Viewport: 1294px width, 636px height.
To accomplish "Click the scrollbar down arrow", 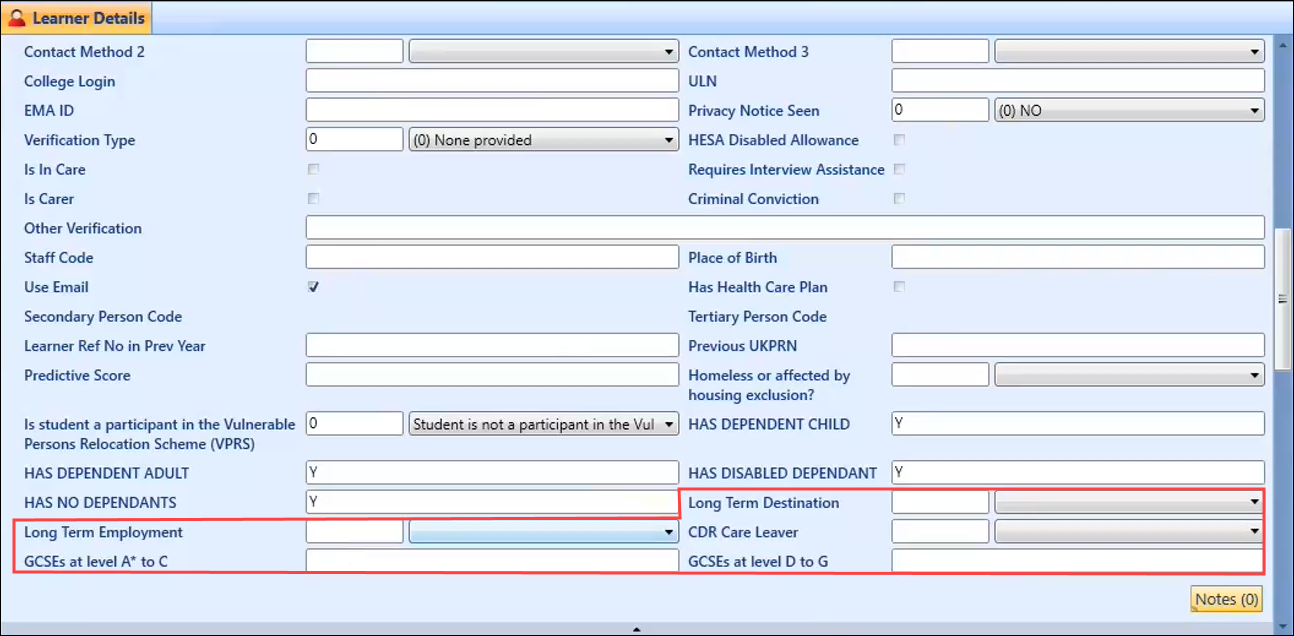I will [1281, 627].
